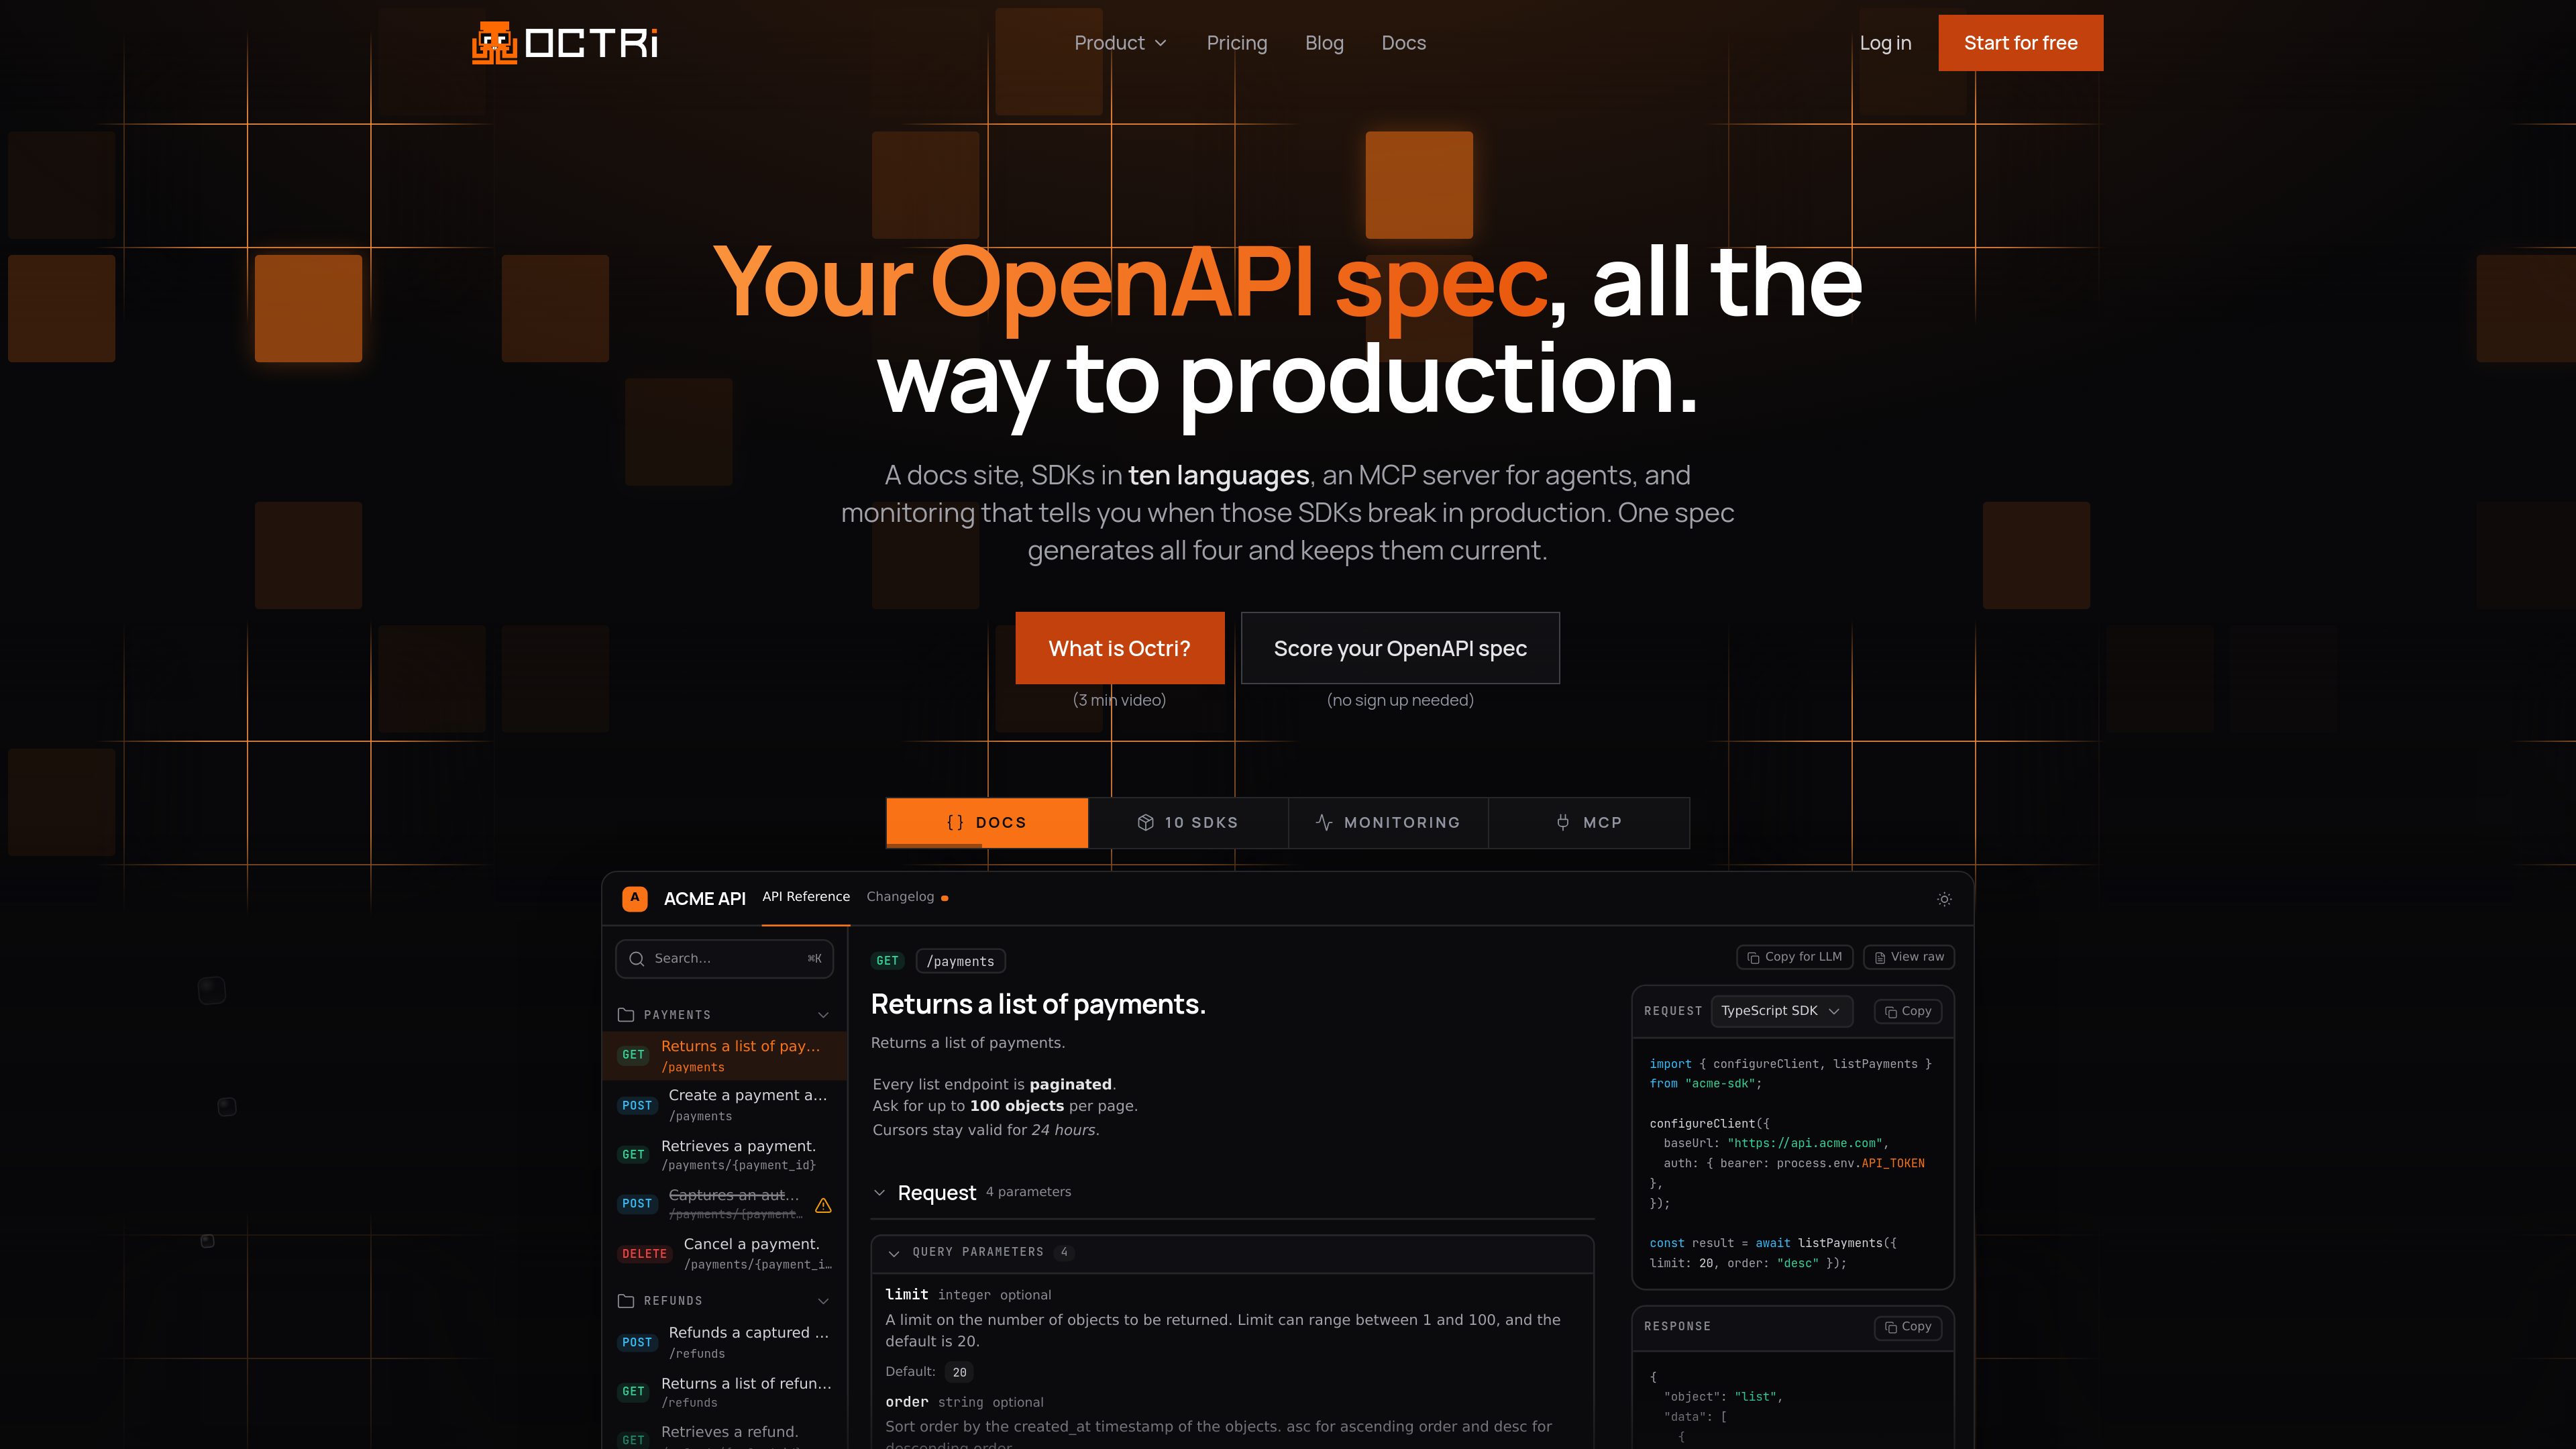Click the Payments folder icon
The width and height of the screenshot is (2576, 1449).
point(626,1014)
